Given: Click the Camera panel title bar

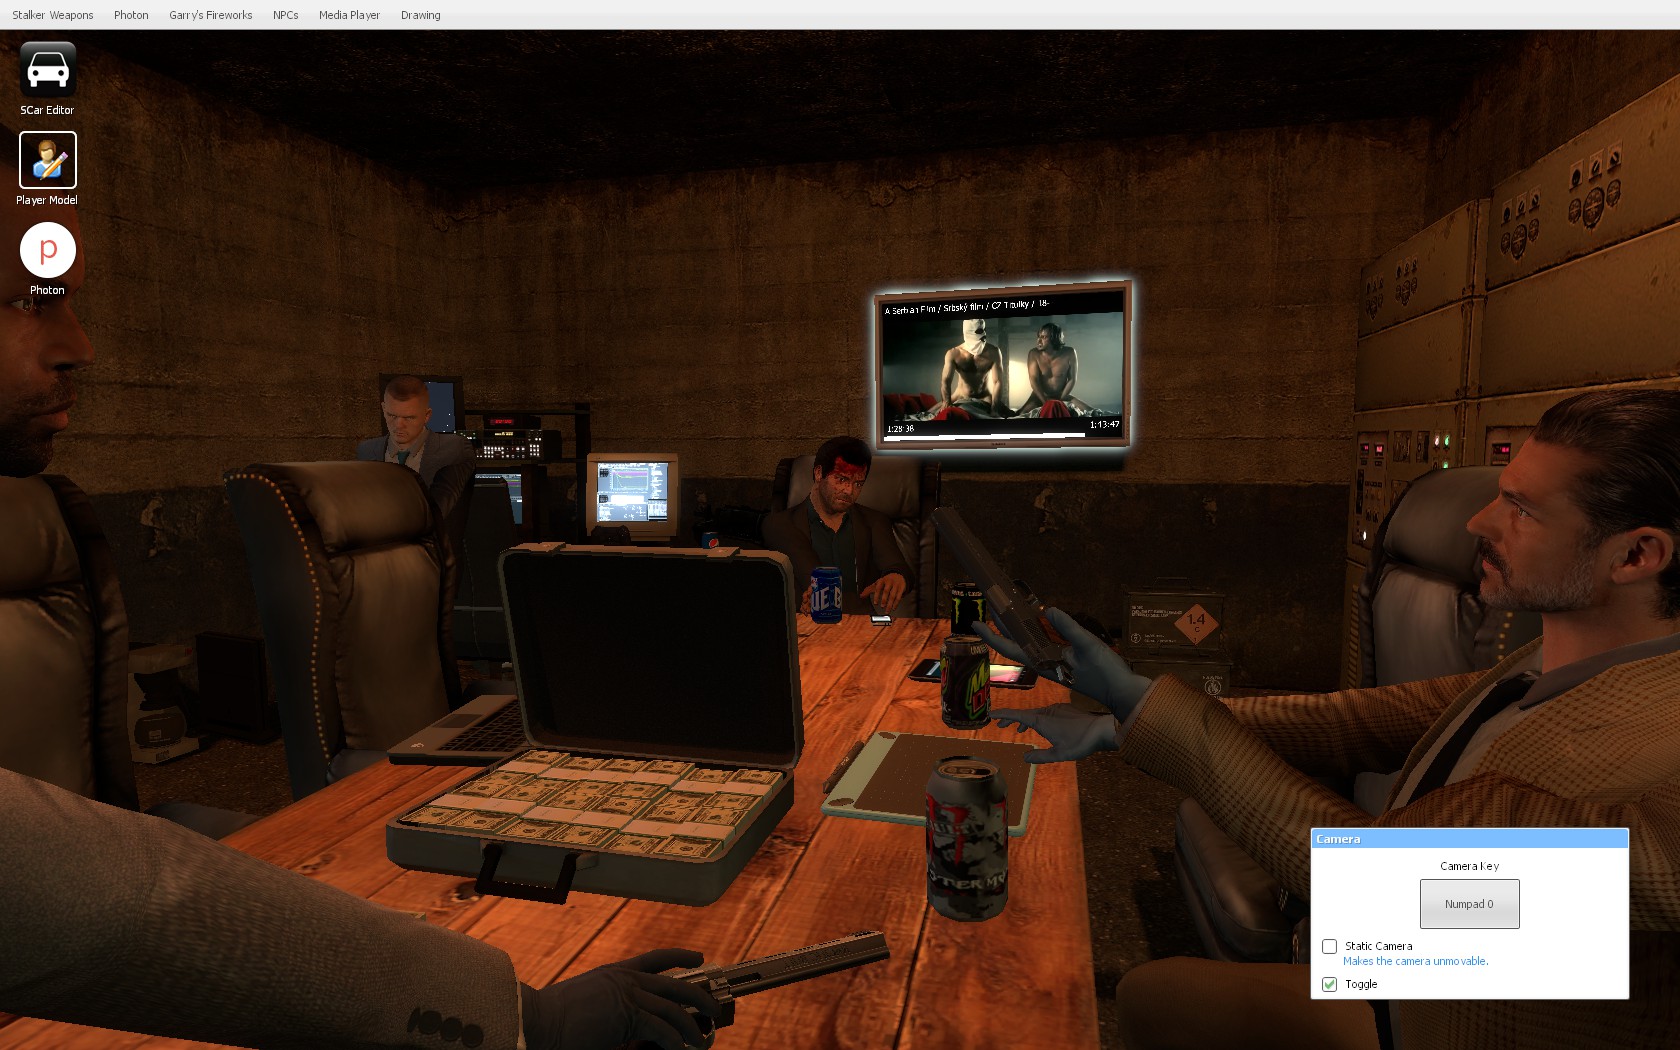Looking at the screenshot, I should coord(1469,839).
